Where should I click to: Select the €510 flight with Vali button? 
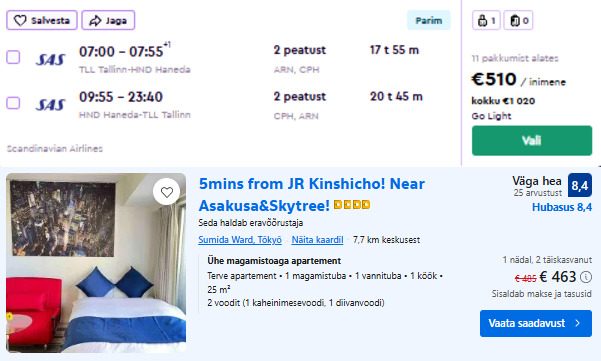click(532, 140)
